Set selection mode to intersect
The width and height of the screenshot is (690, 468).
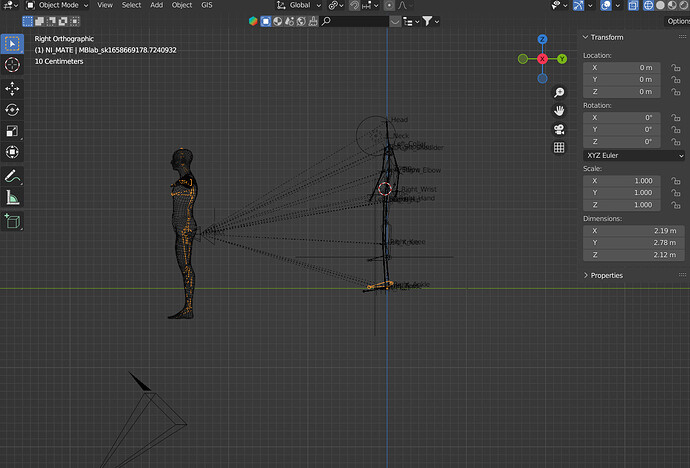(75, 21)
